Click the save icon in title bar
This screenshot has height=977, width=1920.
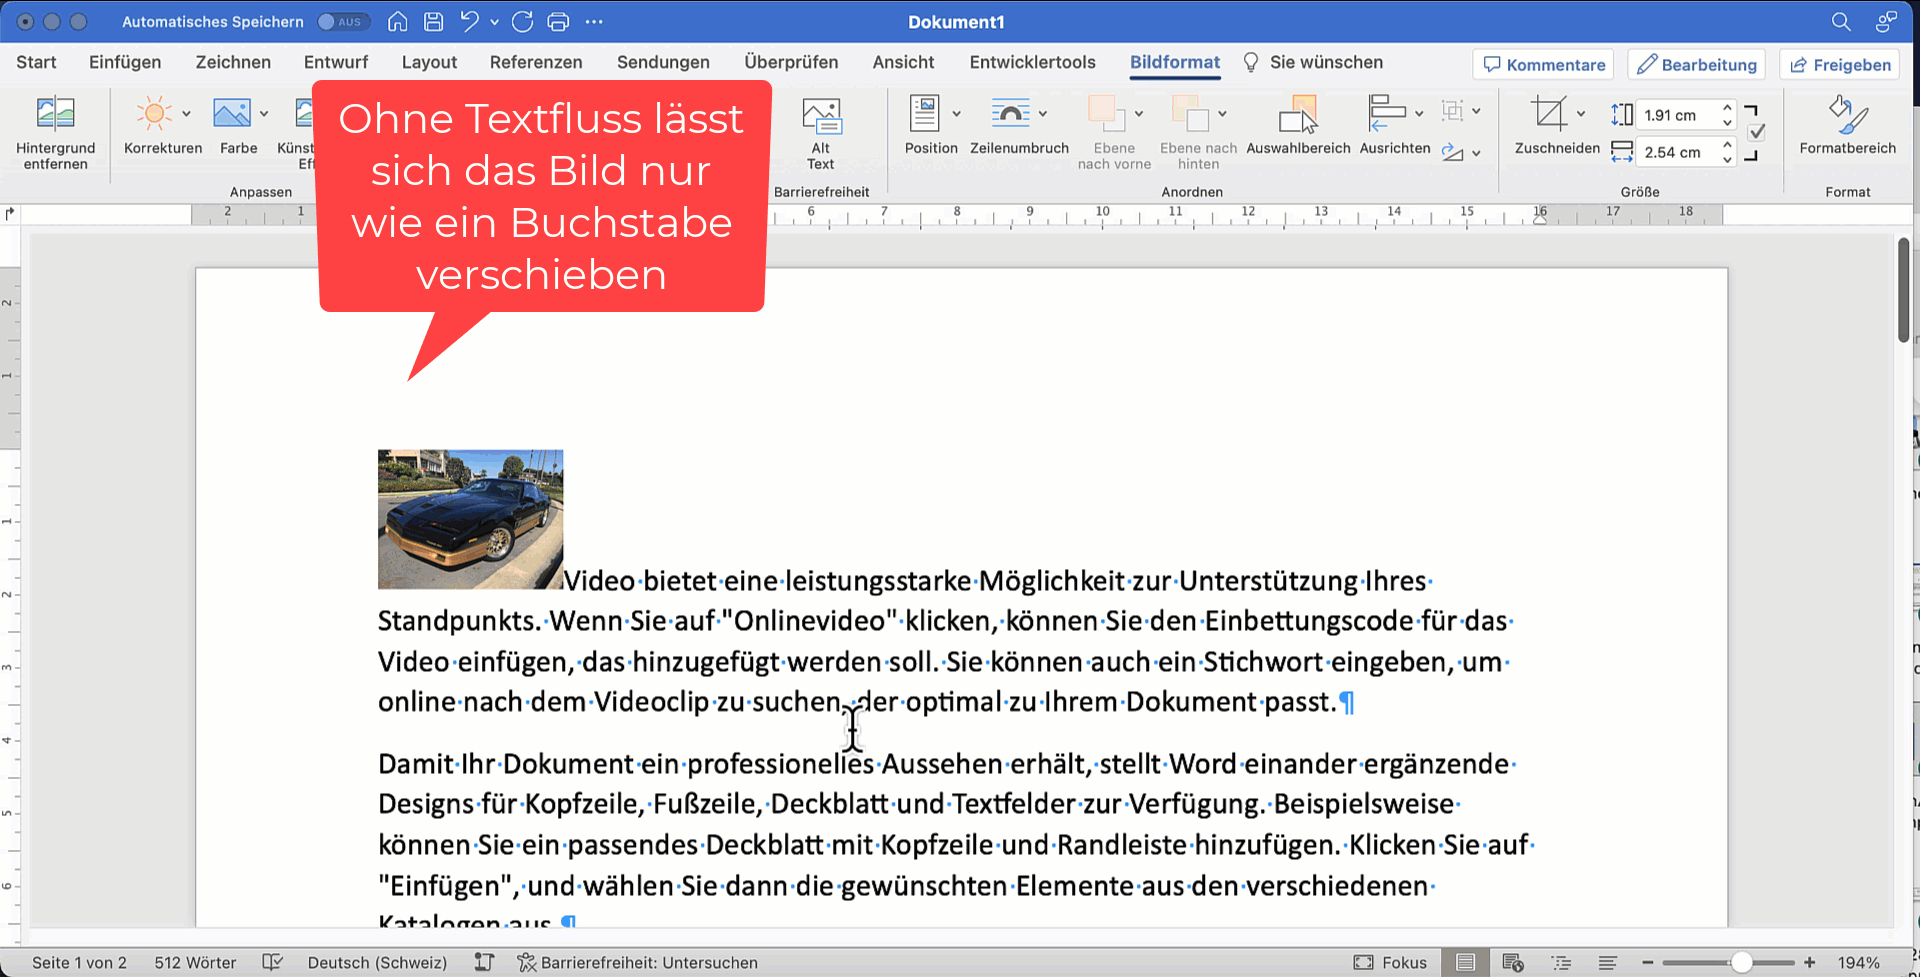click(x=433, y=21)
